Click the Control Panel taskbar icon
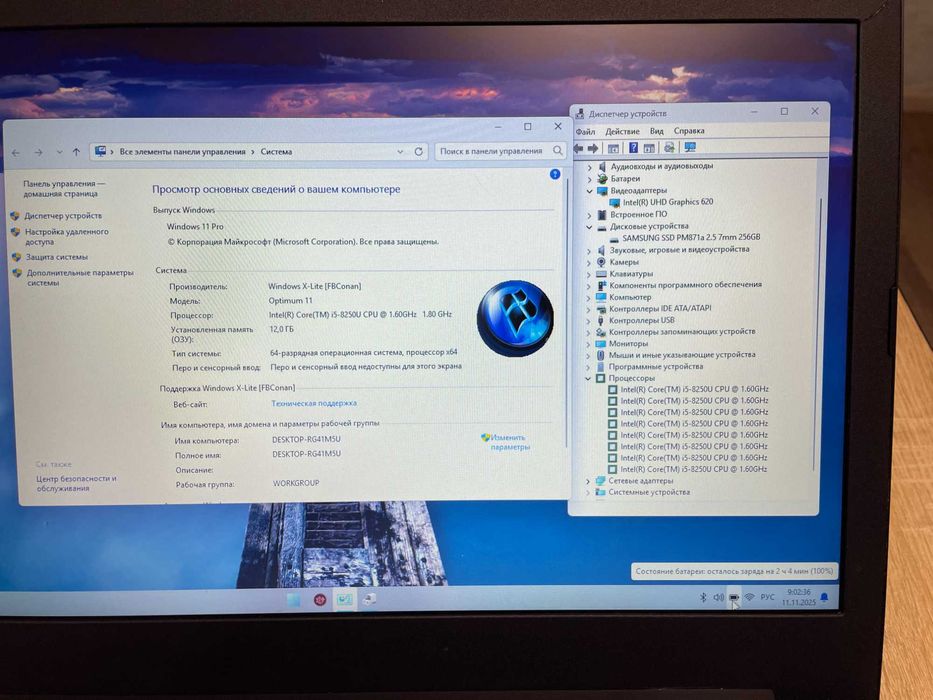 tap(345, 599)
